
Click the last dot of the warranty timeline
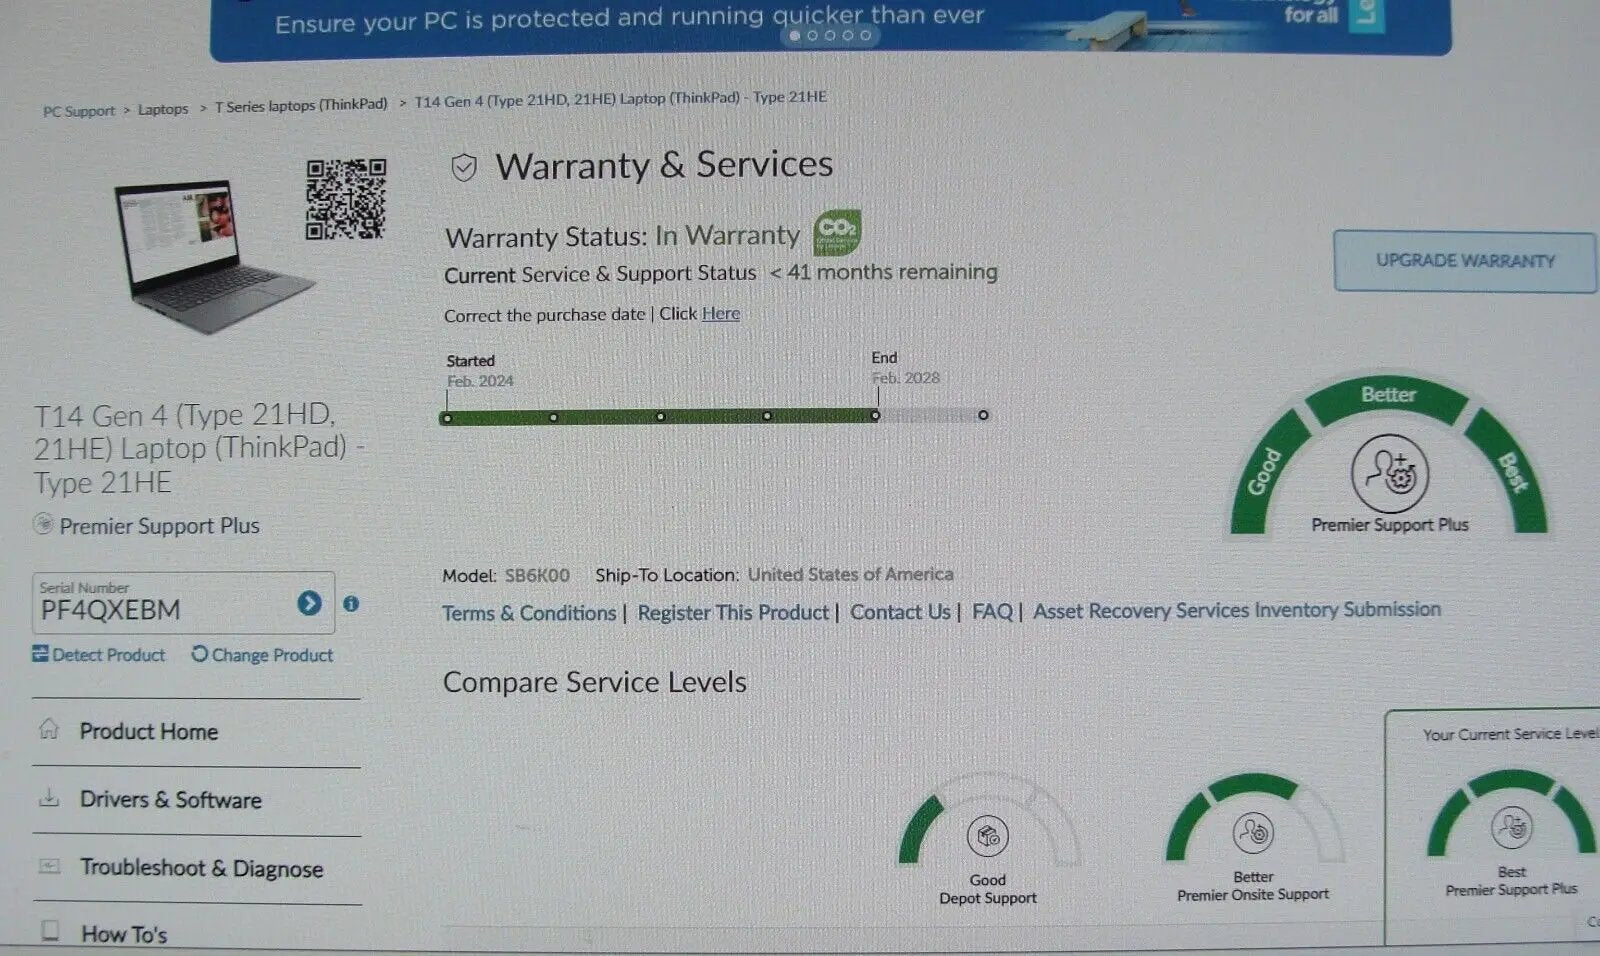pos(983,415)
